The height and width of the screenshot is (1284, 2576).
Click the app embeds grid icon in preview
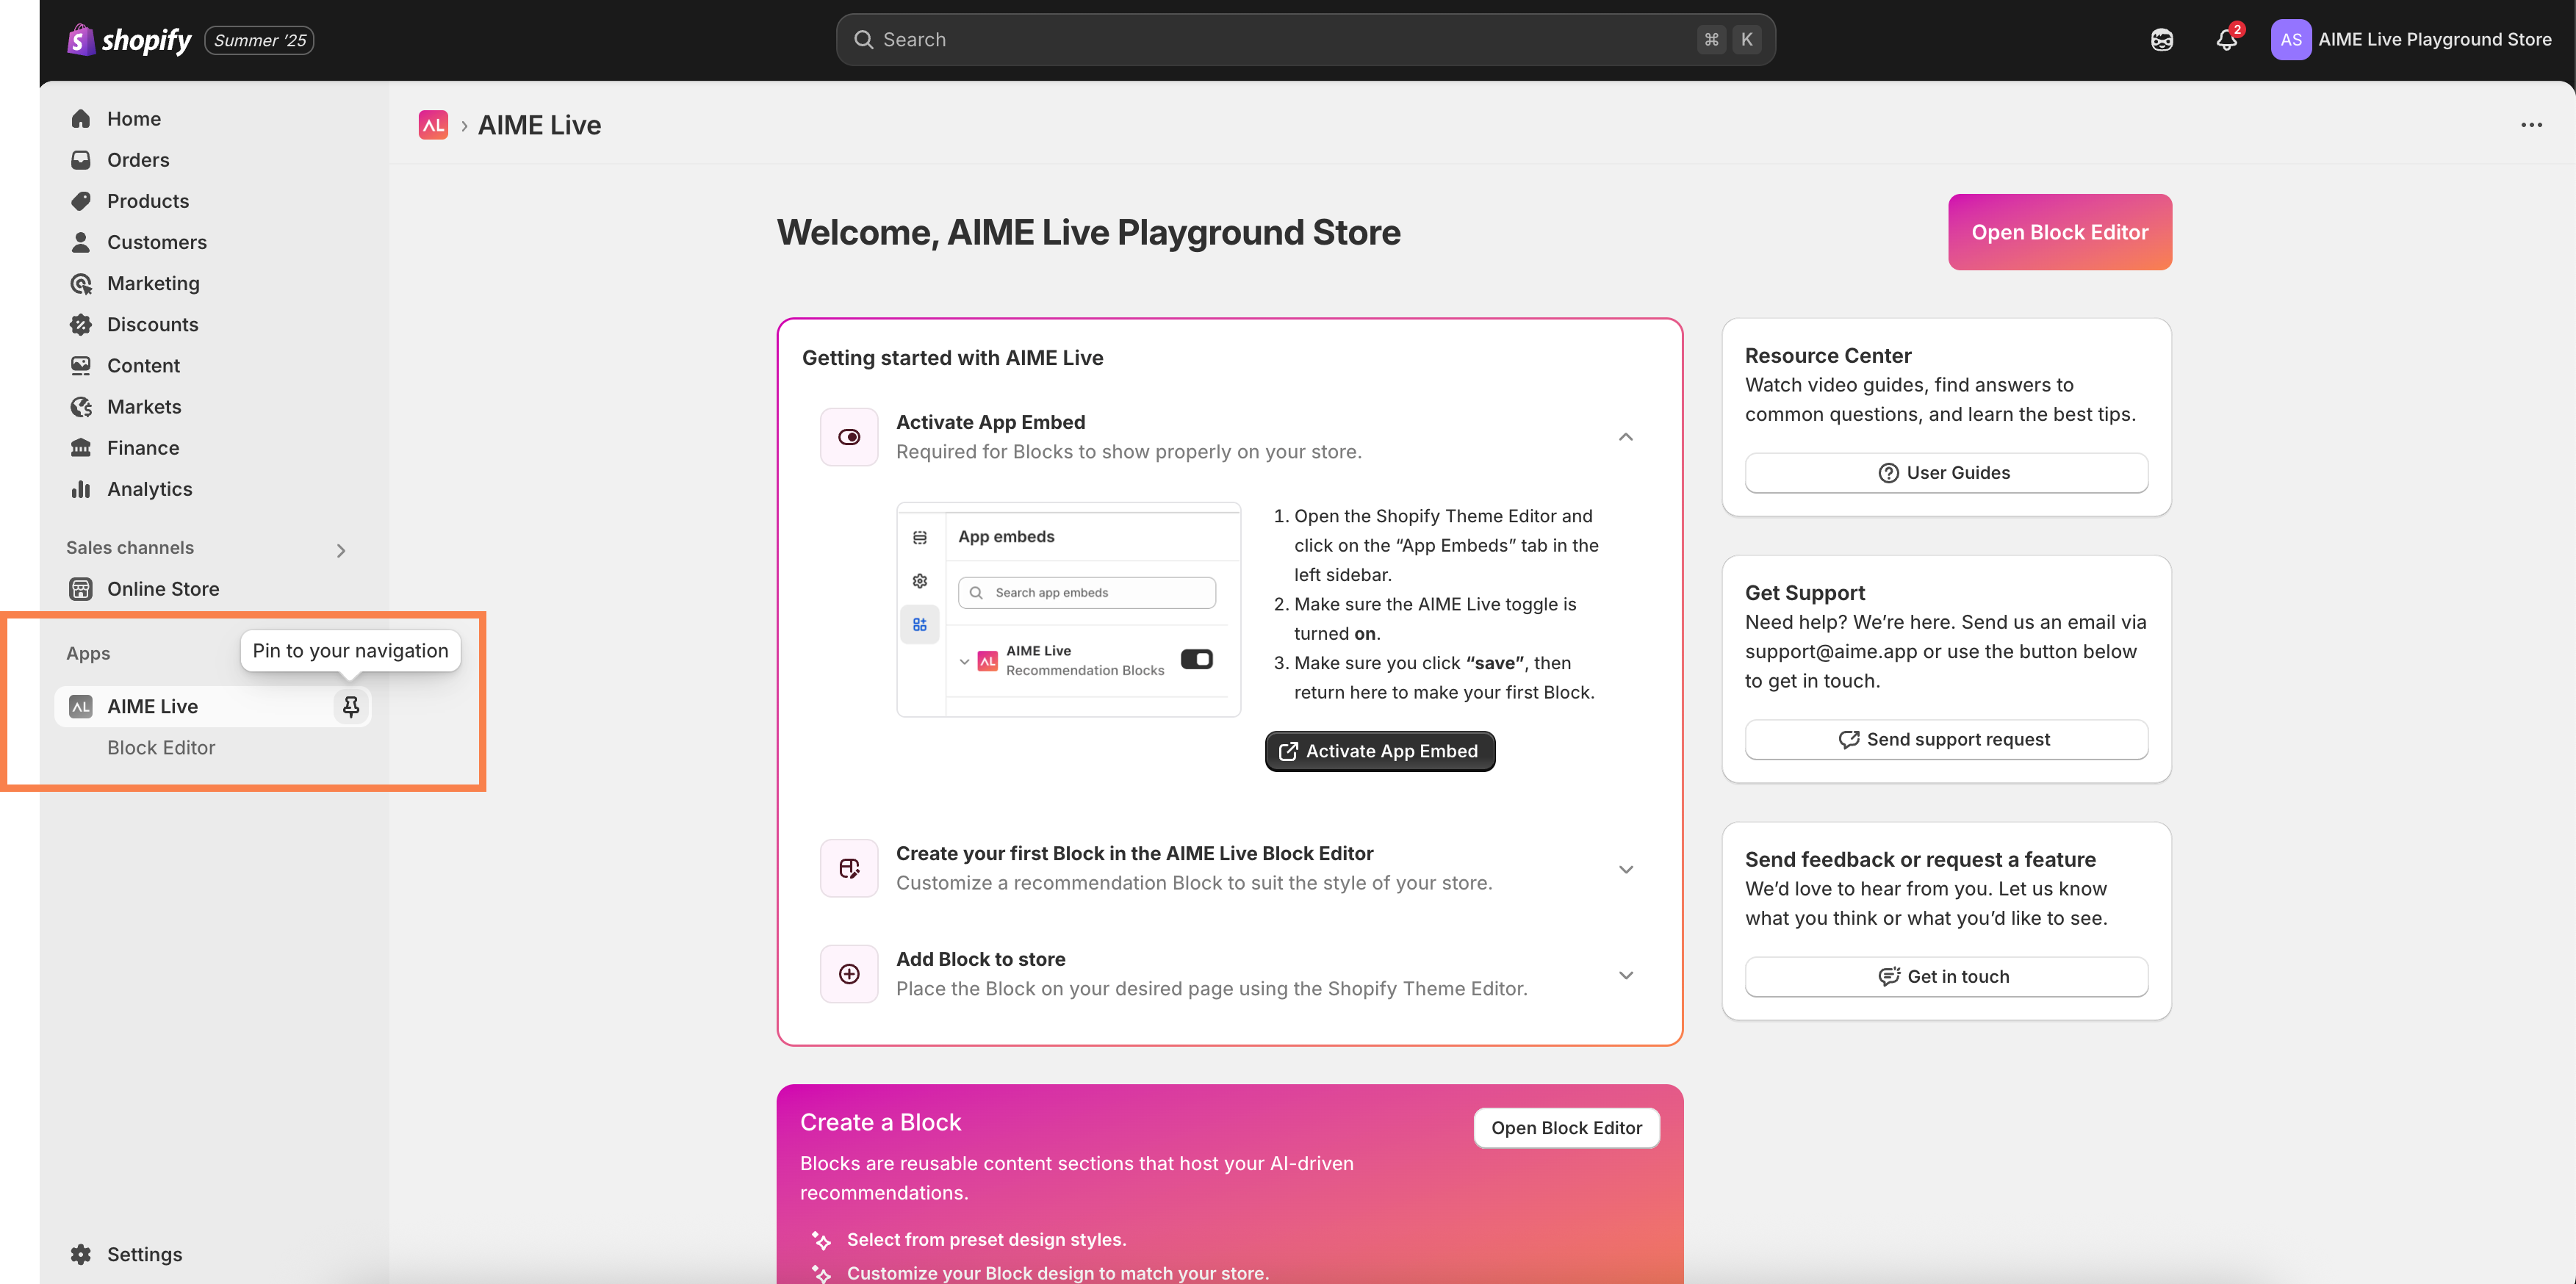(x=920, y=625)
